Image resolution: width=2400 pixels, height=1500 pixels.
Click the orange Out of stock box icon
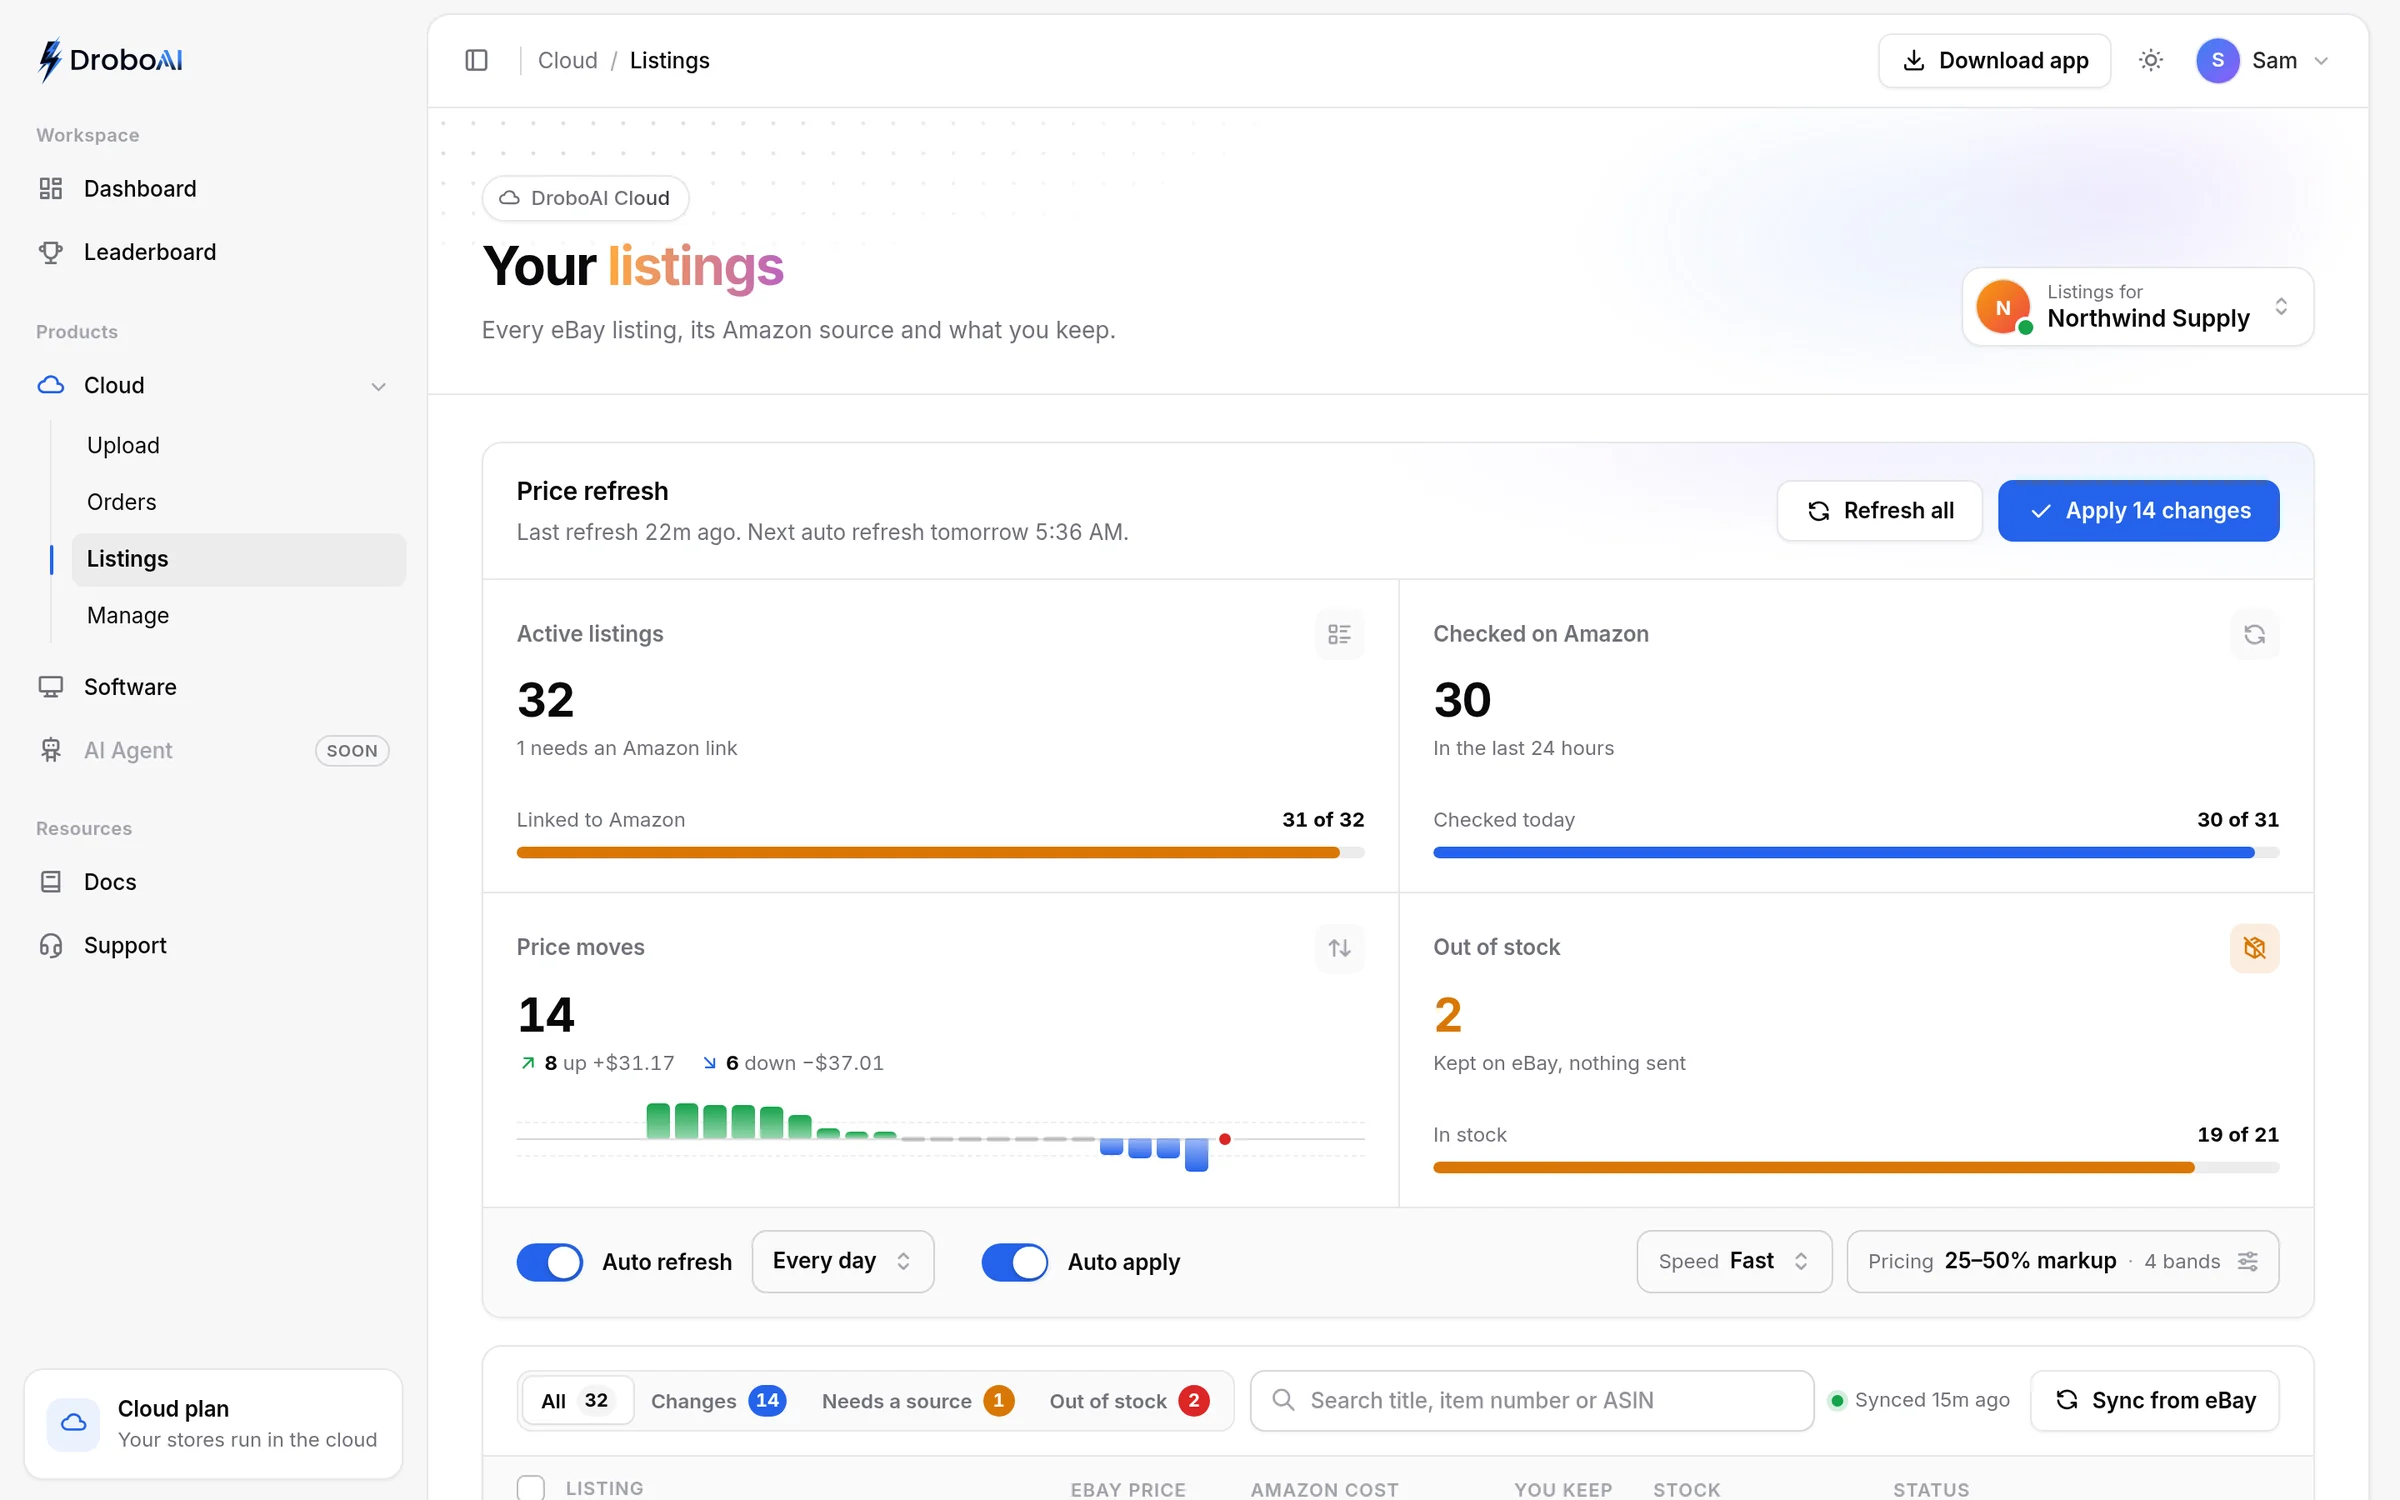(x=2254, y=948)
